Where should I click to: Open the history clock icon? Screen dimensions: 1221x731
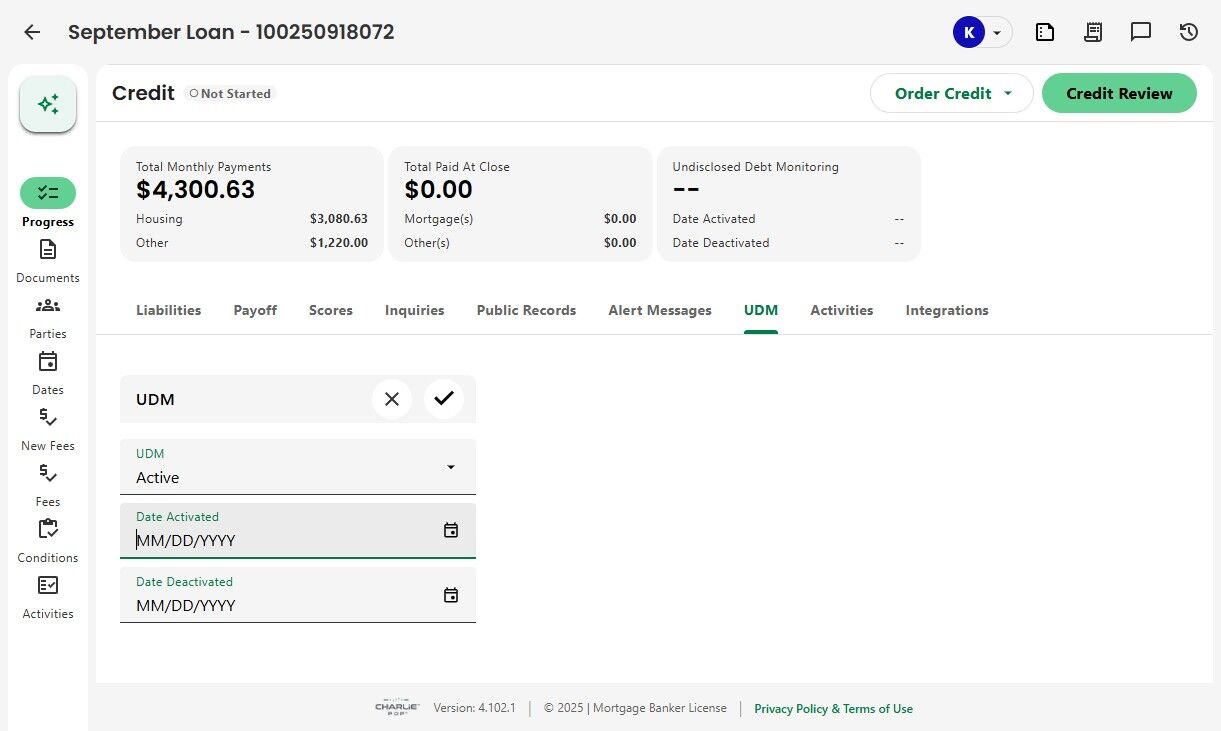(1189, 32)
